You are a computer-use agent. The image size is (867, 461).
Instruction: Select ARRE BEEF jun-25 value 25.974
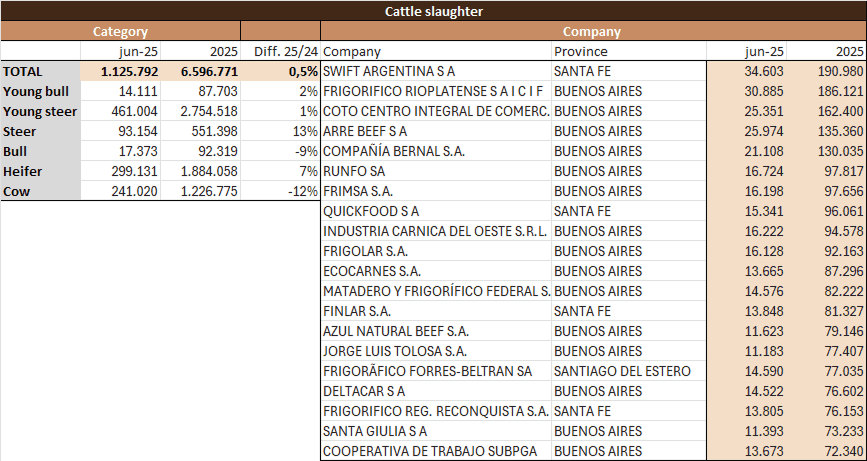tap(746, 131)
